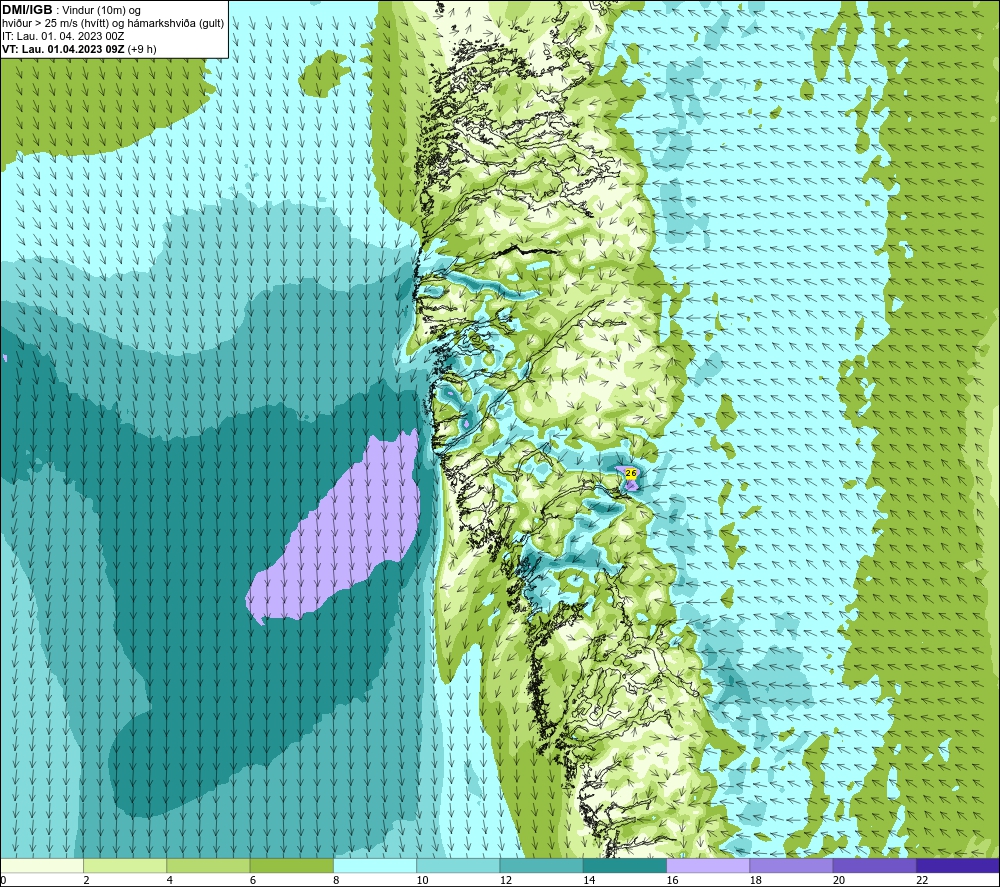The height and width of the screenshot is (887, 1000).
Task: Click the 18–20 m/s purple legend swatch
Action: click(x=791, y=865)
